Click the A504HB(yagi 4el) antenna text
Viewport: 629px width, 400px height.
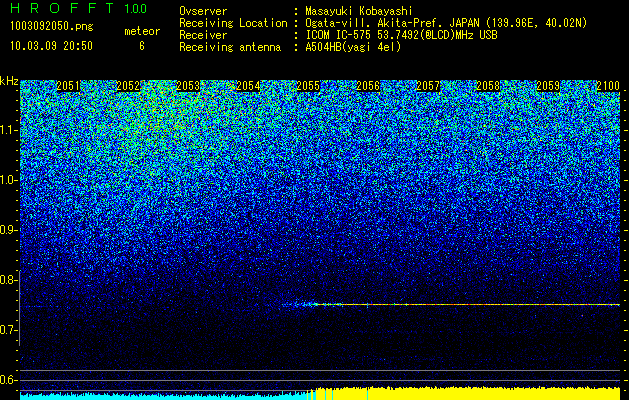(x=353, y=47)
